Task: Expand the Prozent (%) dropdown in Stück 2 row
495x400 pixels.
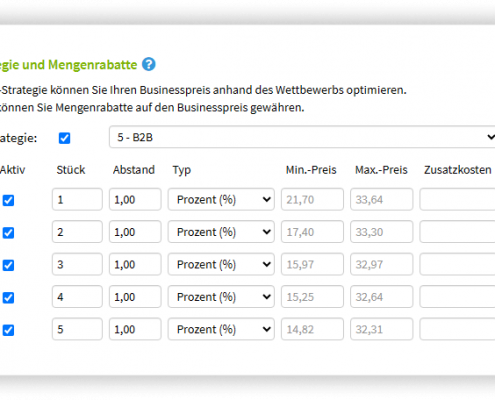Action: click(x=221, y=232)
